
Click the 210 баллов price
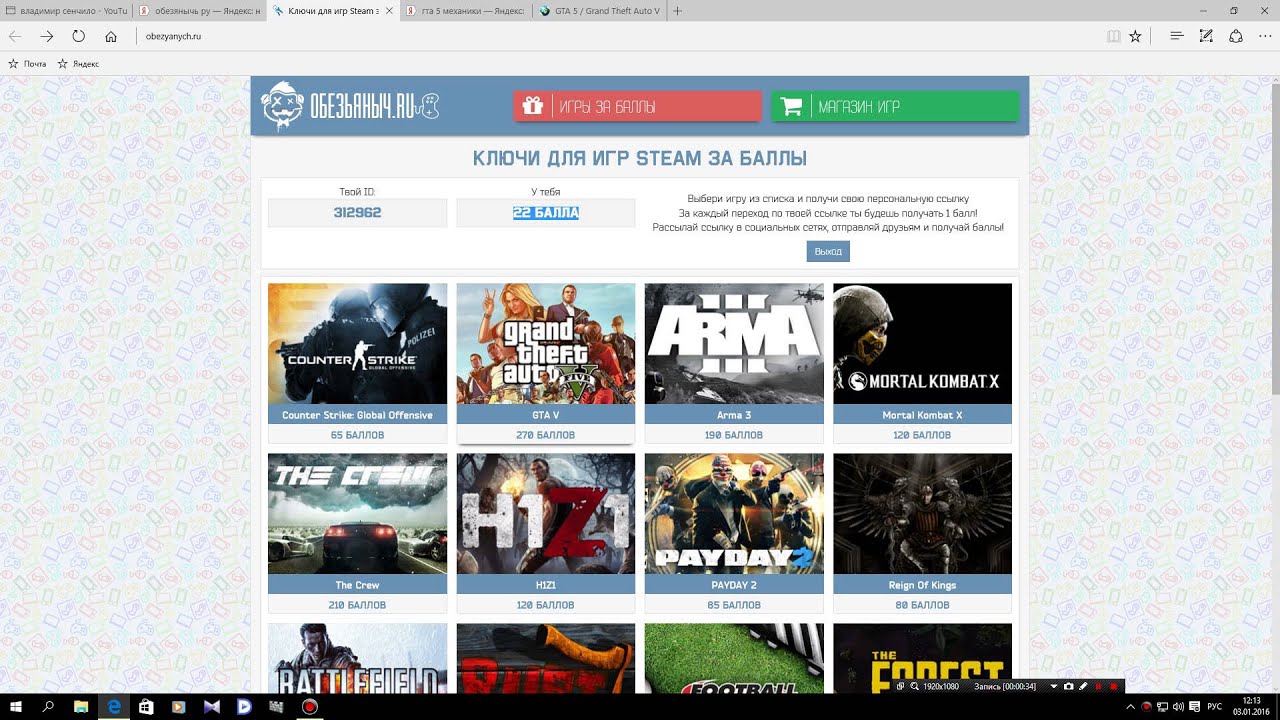357,605
